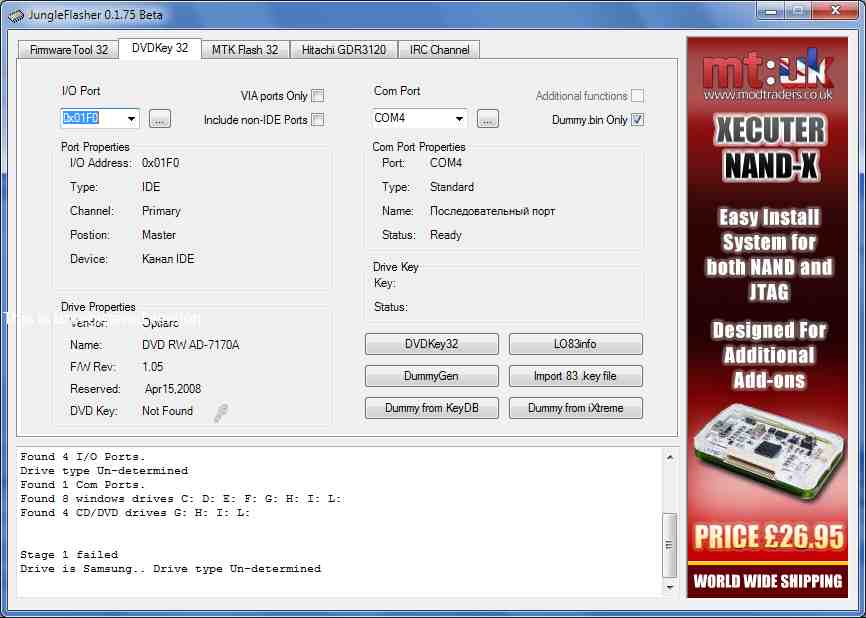Click the log output scrollbar down arrow
Viewport: 866px width, 618px height.
point(670,589)
